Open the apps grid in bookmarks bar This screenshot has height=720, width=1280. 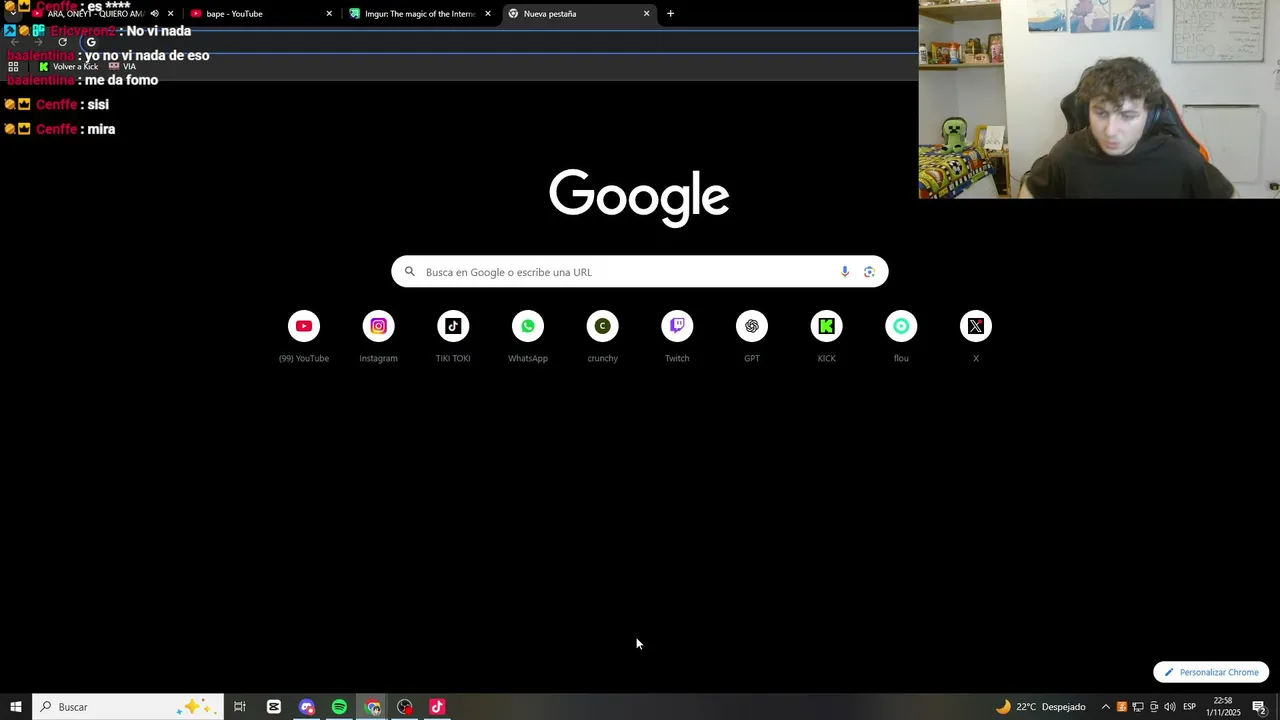click(13, 67)
